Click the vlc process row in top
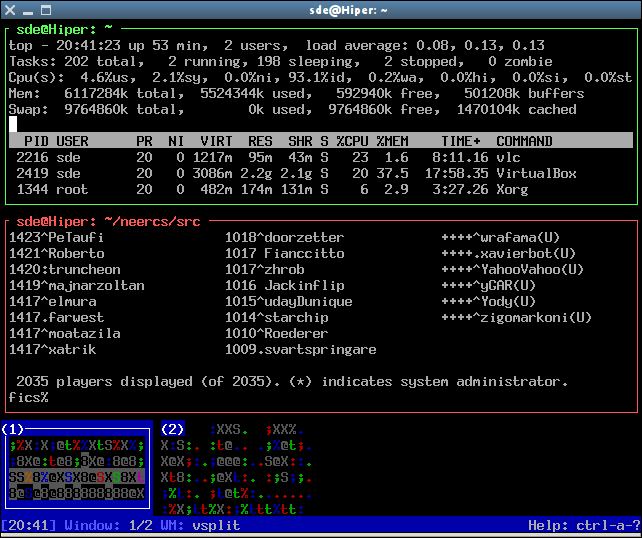This screenshot has height=538, width=642. click(300, 157)
